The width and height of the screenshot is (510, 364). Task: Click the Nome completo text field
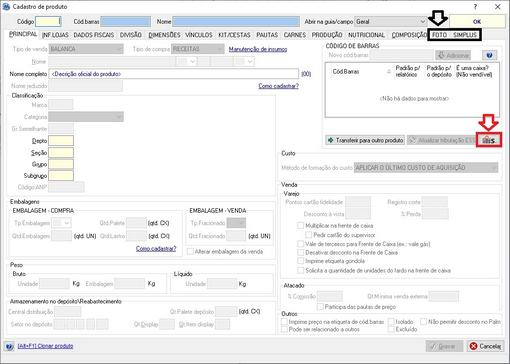click(174, 74)
